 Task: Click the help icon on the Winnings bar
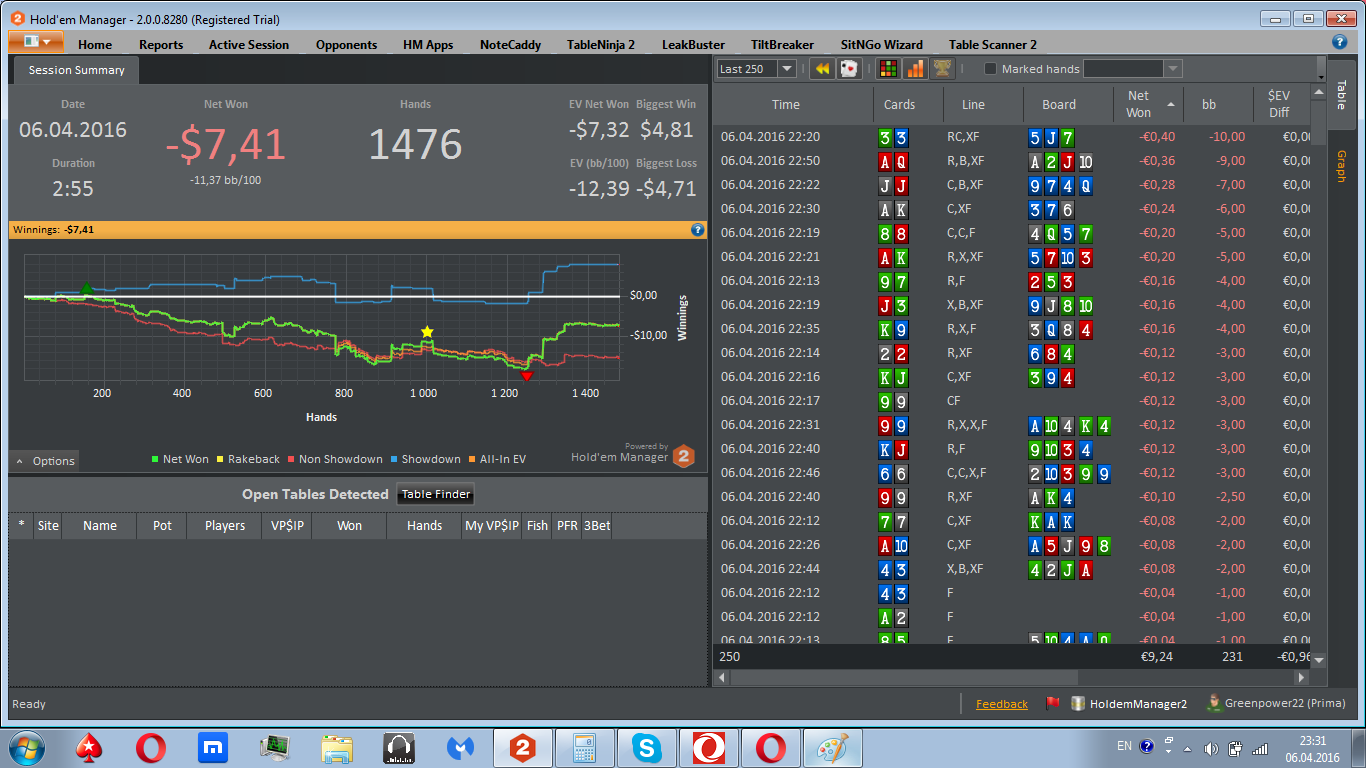(x=698, y=230)
